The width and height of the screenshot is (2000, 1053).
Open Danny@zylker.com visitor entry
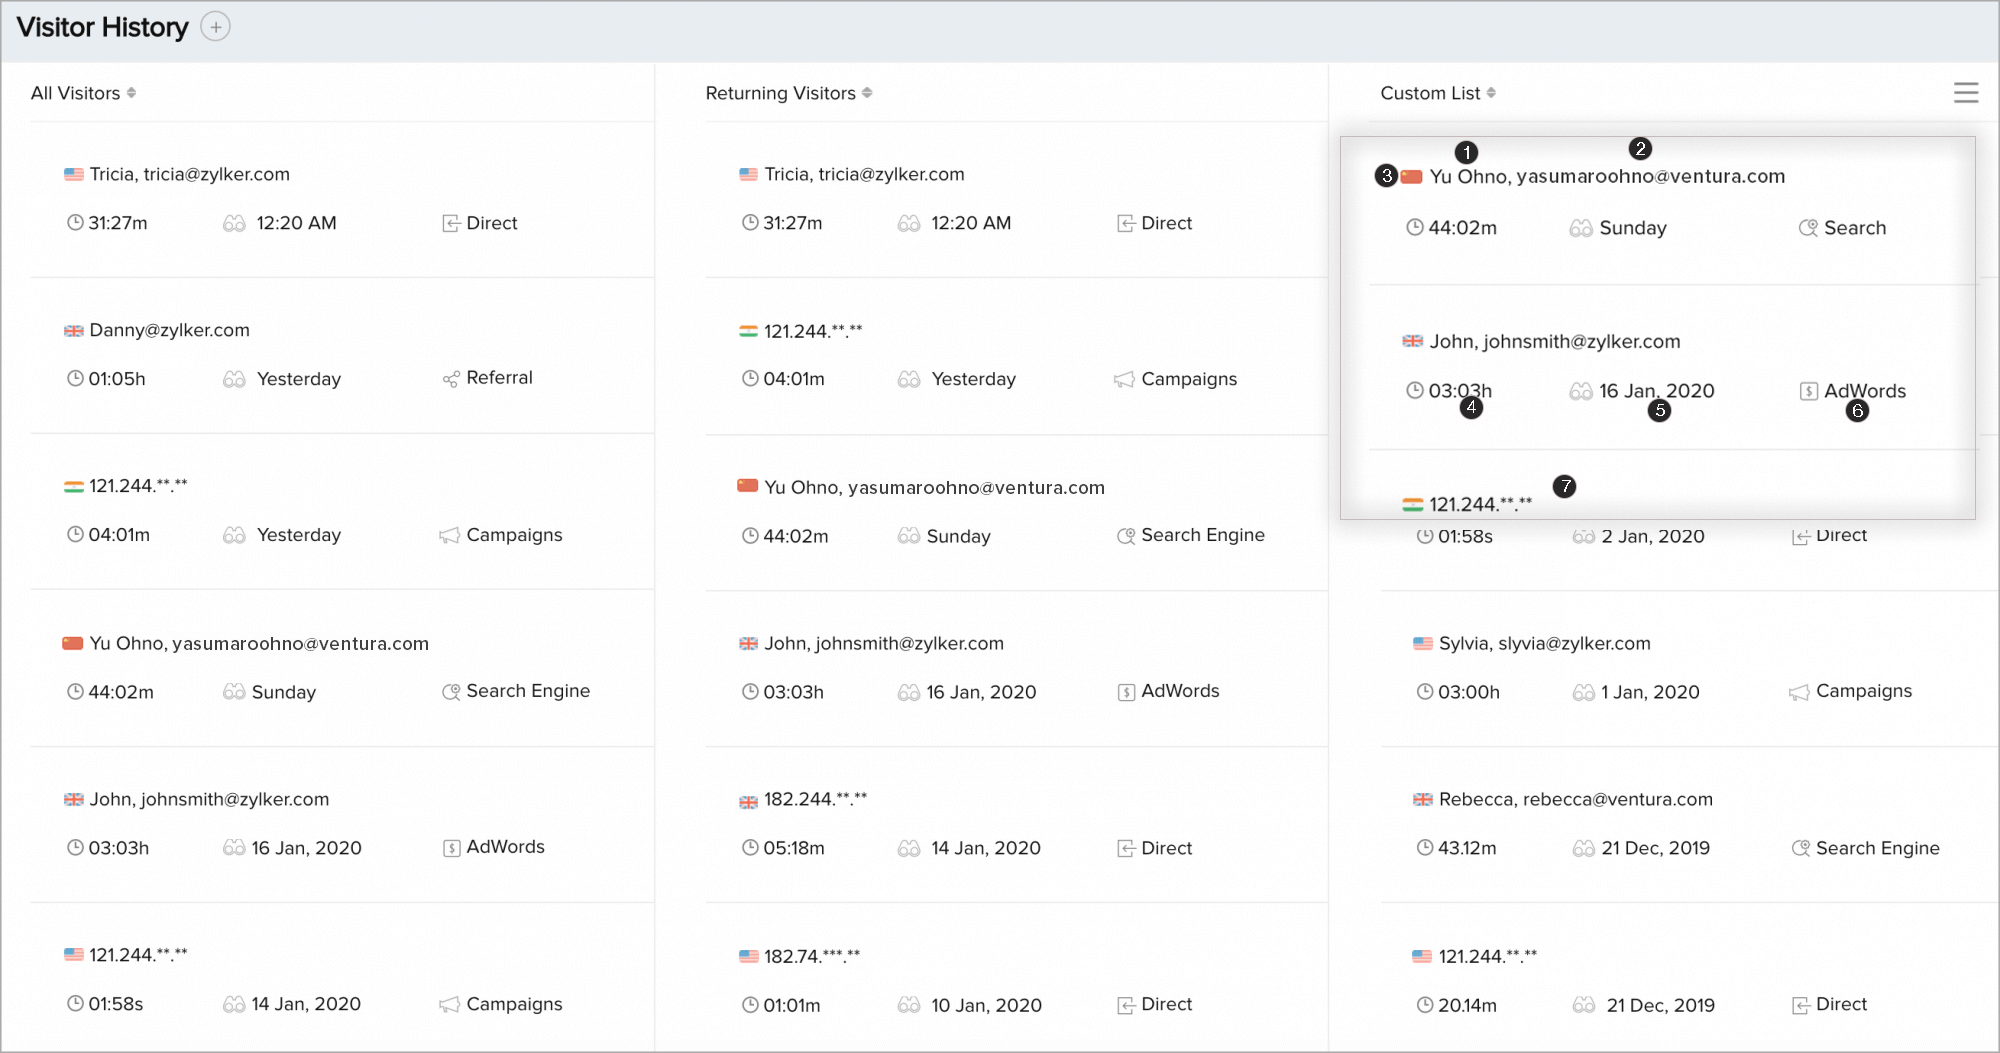(x=169, y=330)
